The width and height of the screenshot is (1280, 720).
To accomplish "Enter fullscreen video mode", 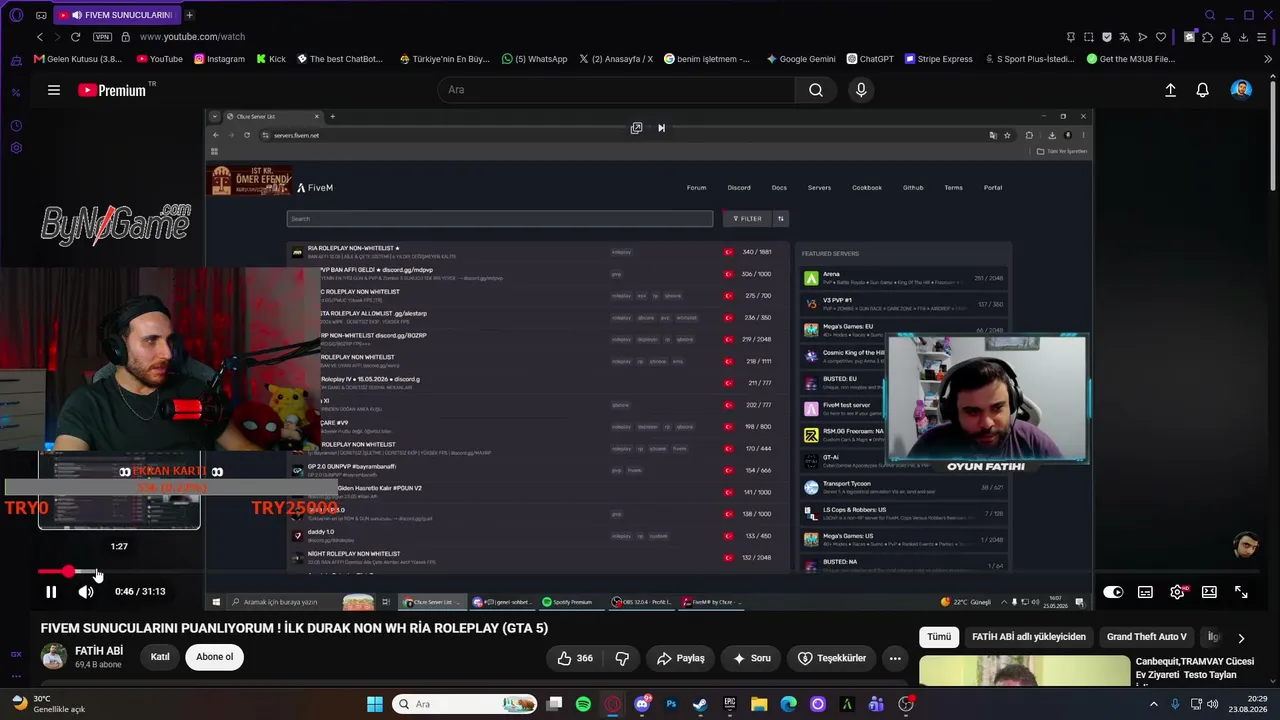I will [1241, 592].
